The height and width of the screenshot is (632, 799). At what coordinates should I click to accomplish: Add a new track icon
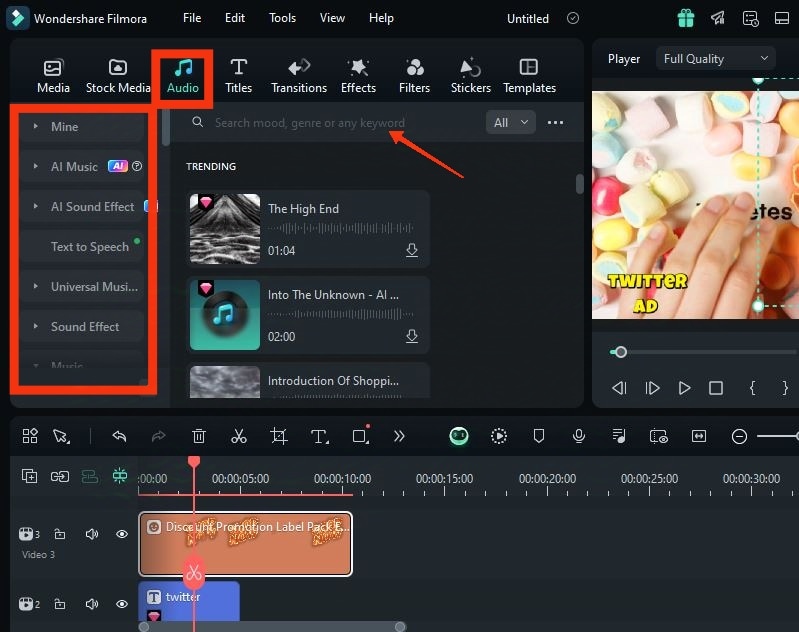click(29, 476)
